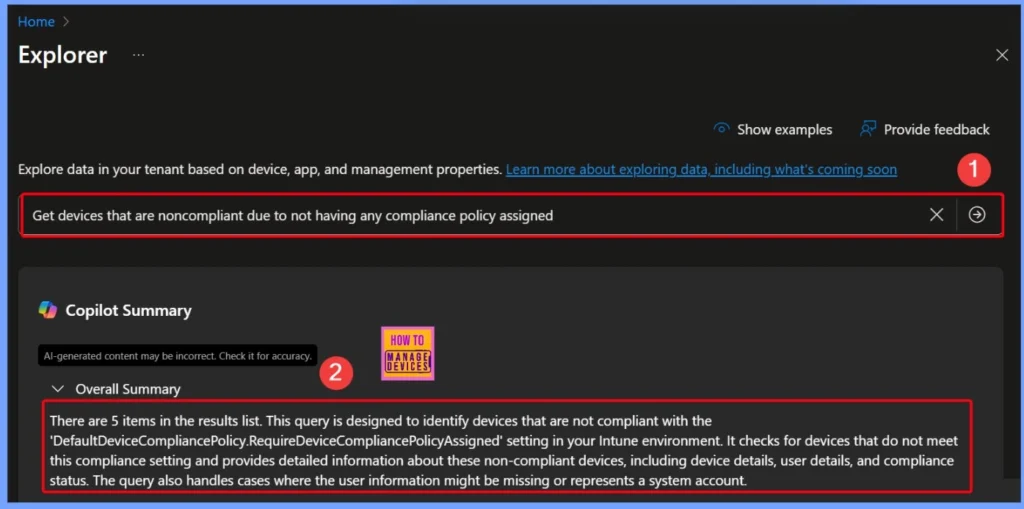The height and width of the screenshot is (509, 1024).
Task: Click the Provide feedback label
Action: tap(936, 130)
